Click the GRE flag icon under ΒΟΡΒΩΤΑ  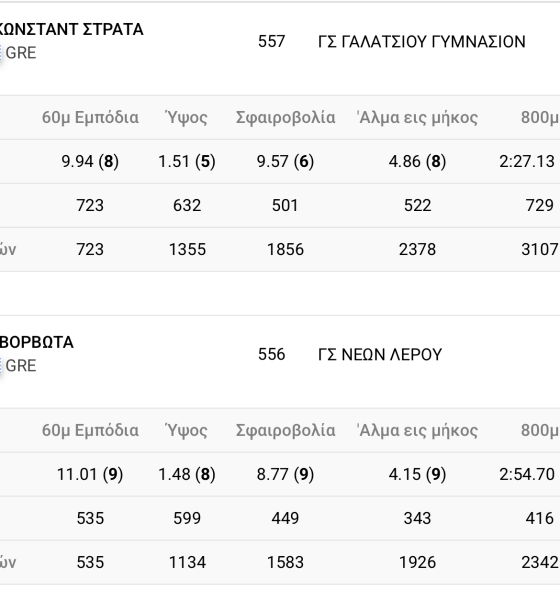point(1,366)
